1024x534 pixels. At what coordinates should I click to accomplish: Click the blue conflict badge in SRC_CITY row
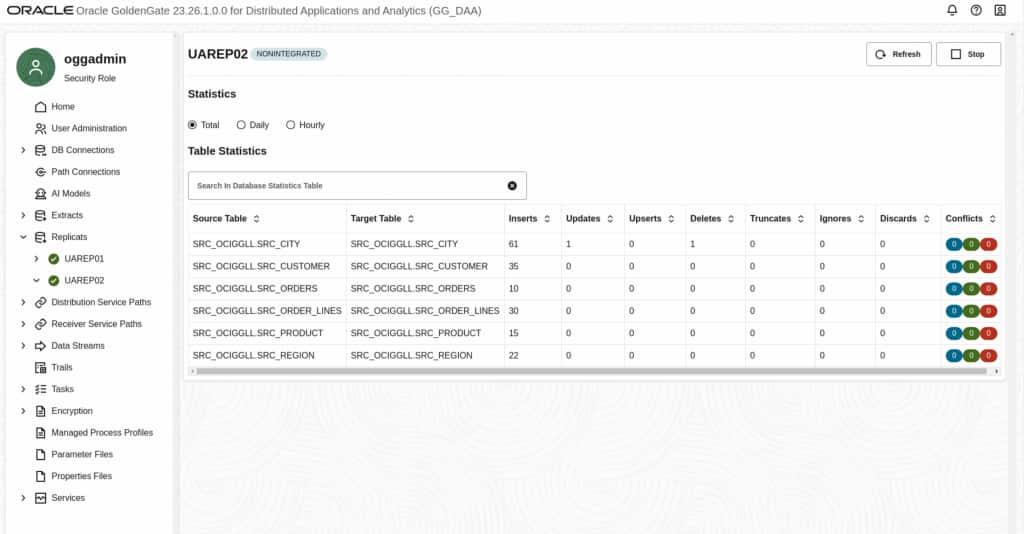(x=953, y=244)
